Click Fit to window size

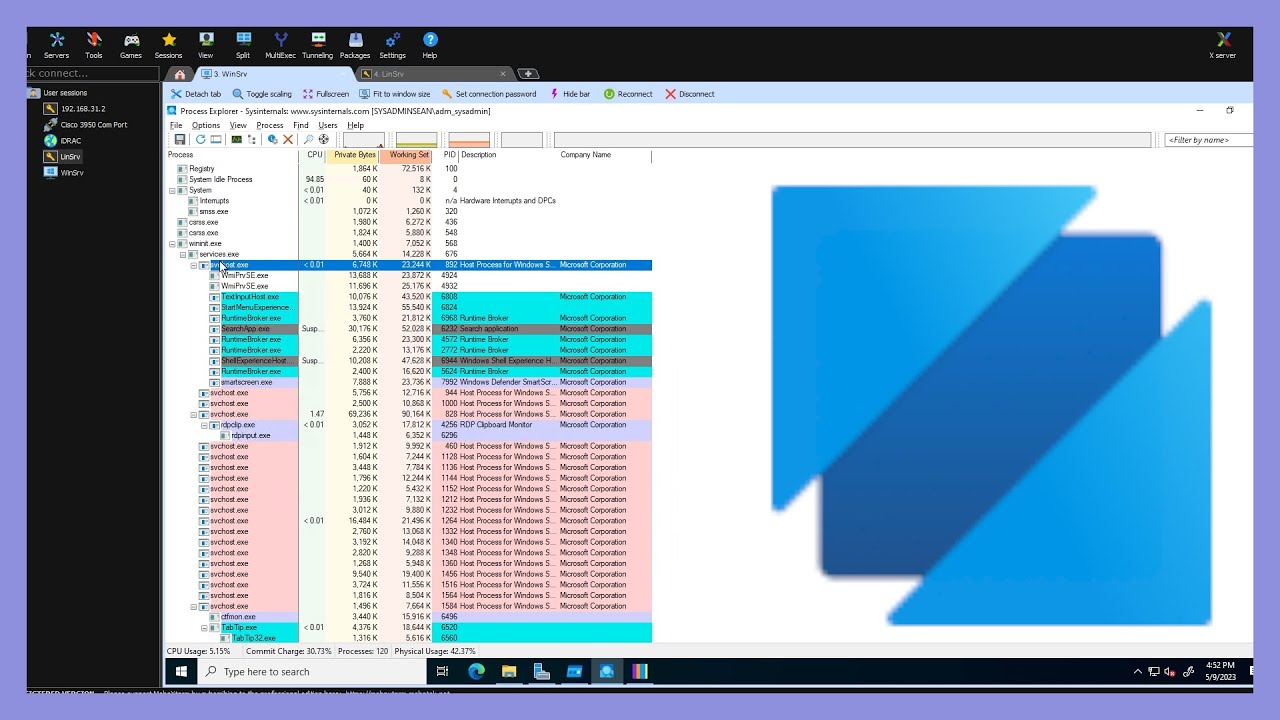[394, 94]
